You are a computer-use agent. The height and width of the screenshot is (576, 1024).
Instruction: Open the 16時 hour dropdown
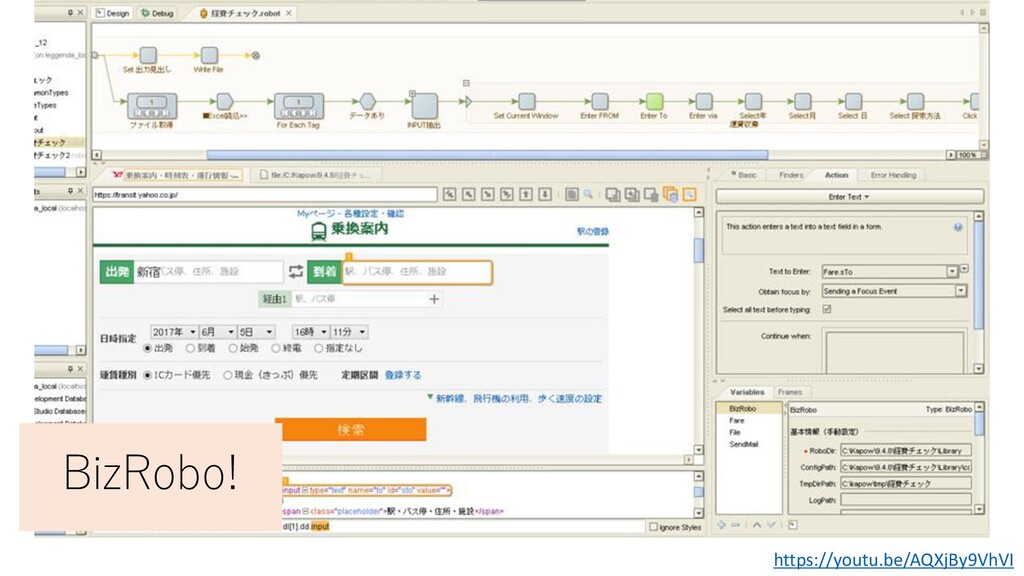310,332
